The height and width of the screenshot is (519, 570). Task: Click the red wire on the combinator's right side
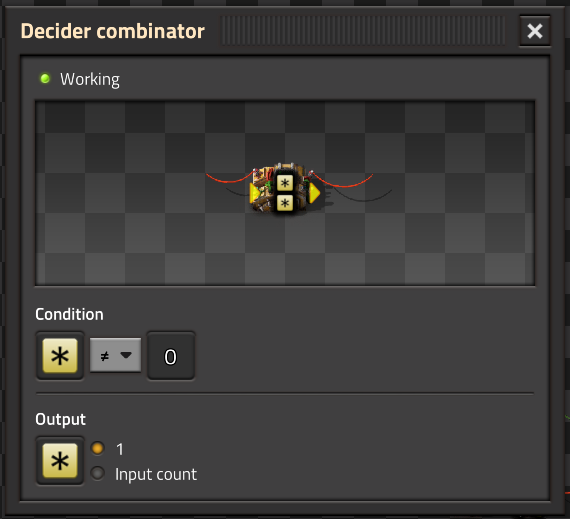[343, 181]
